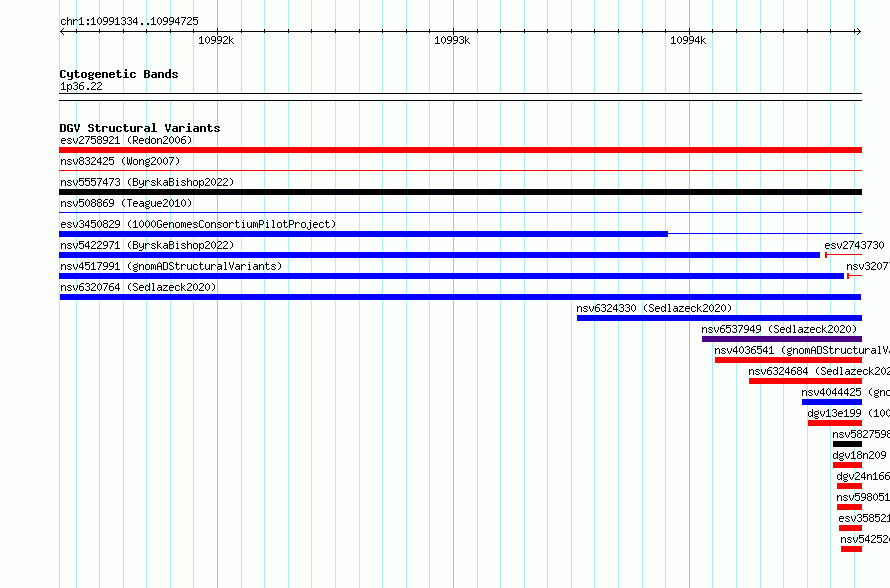The height and width of the screenshot is (588, 890).
Task: Select the black nsv5557473 variant bar
Action: pyautogui.click(x=460, y=192)
